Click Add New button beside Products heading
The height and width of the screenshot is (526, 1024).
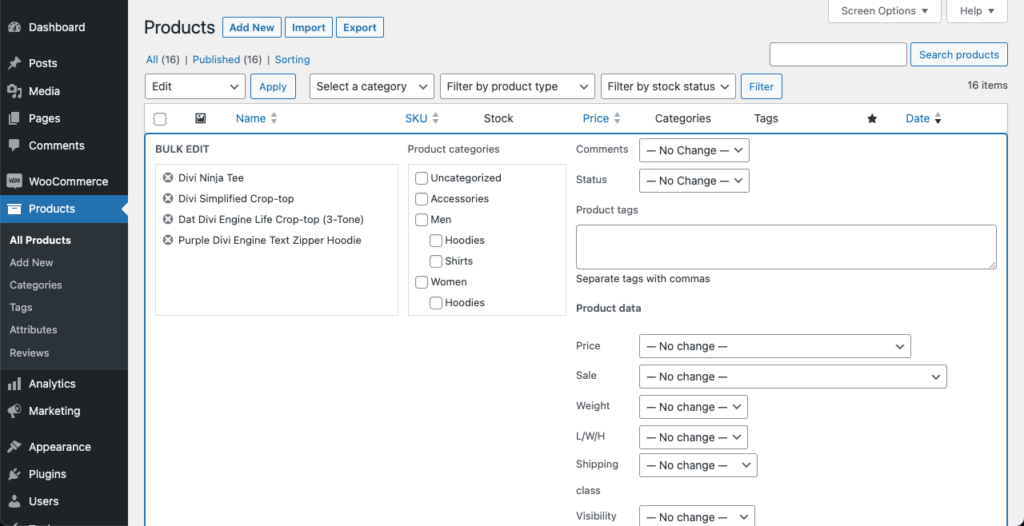click(252, 27)
